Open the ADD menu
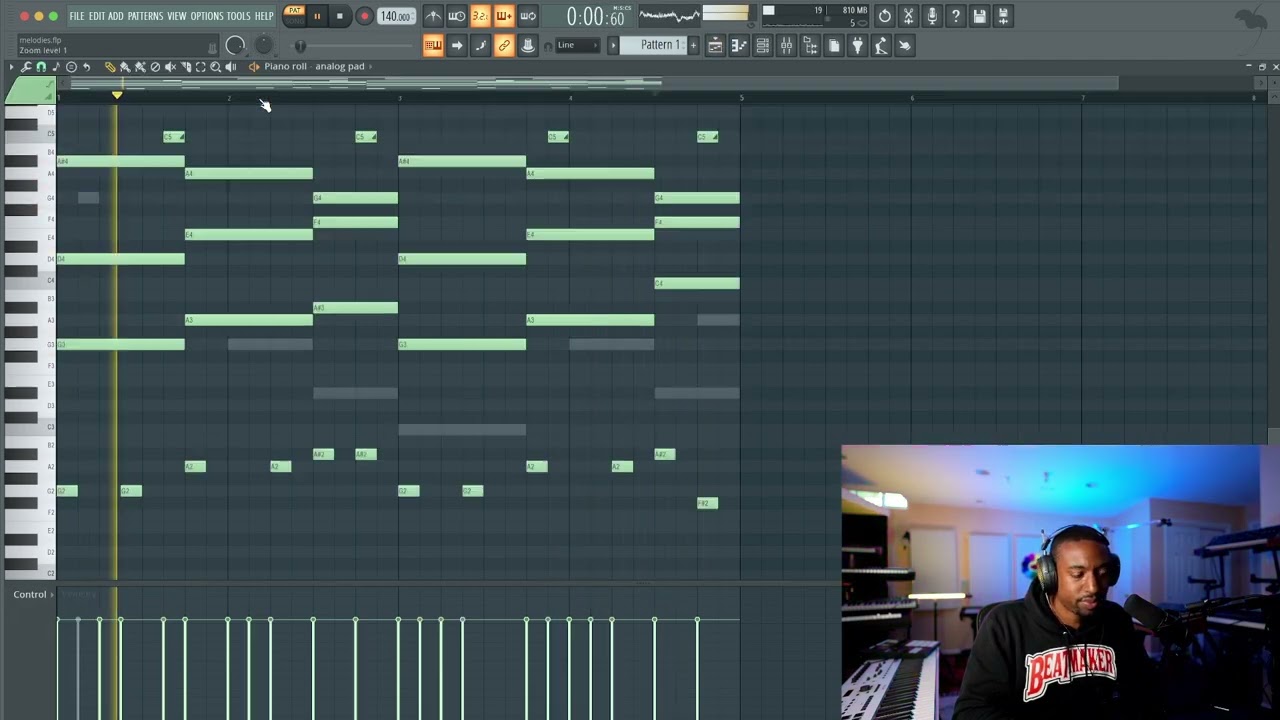The height and width of the screenshot is (720, 1280). 116,16
